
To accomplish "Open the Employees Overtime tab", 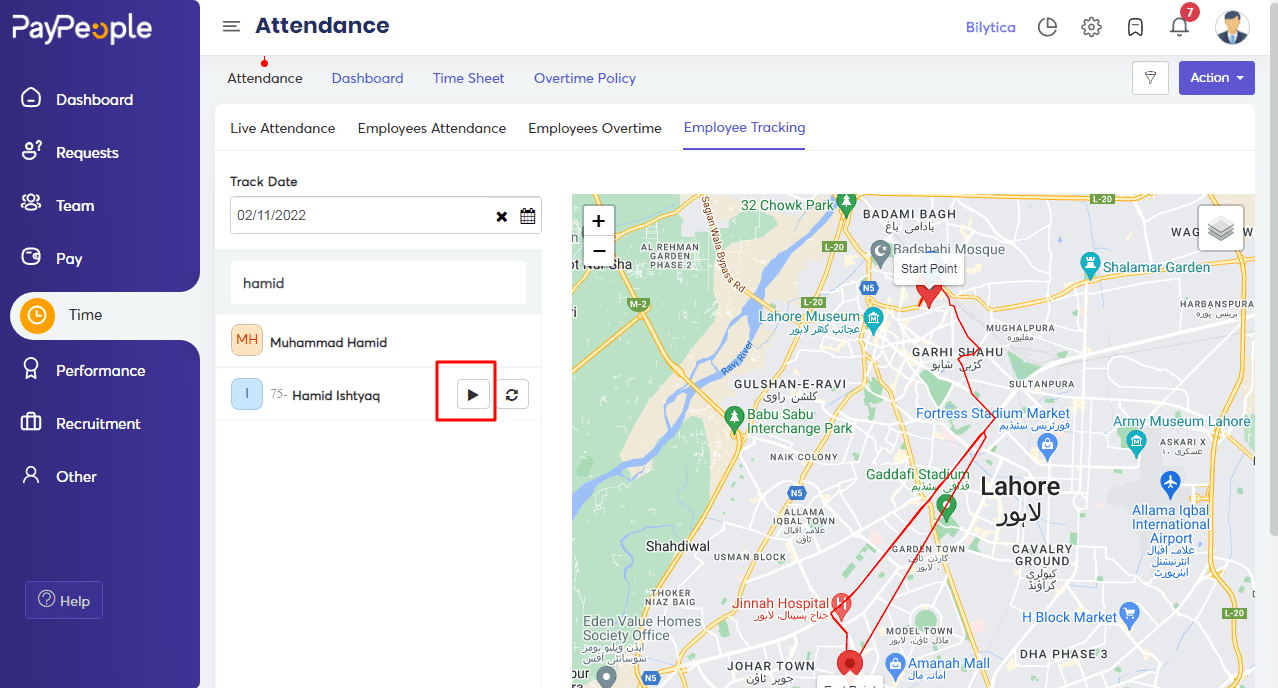I will pyautogui.click(x=595, y=128).
